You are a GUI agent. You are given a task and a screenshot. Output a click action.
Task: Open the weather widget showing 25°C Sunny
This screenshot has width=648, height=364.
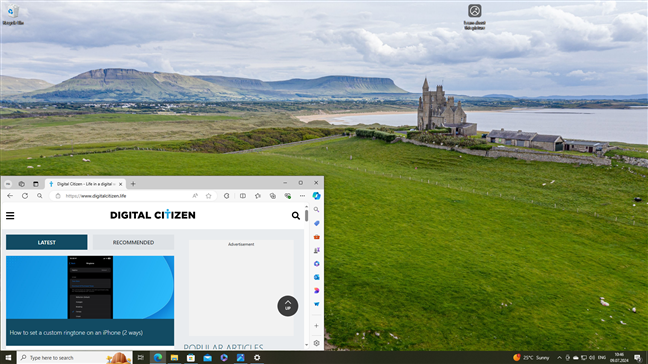[x=531, y=358]
